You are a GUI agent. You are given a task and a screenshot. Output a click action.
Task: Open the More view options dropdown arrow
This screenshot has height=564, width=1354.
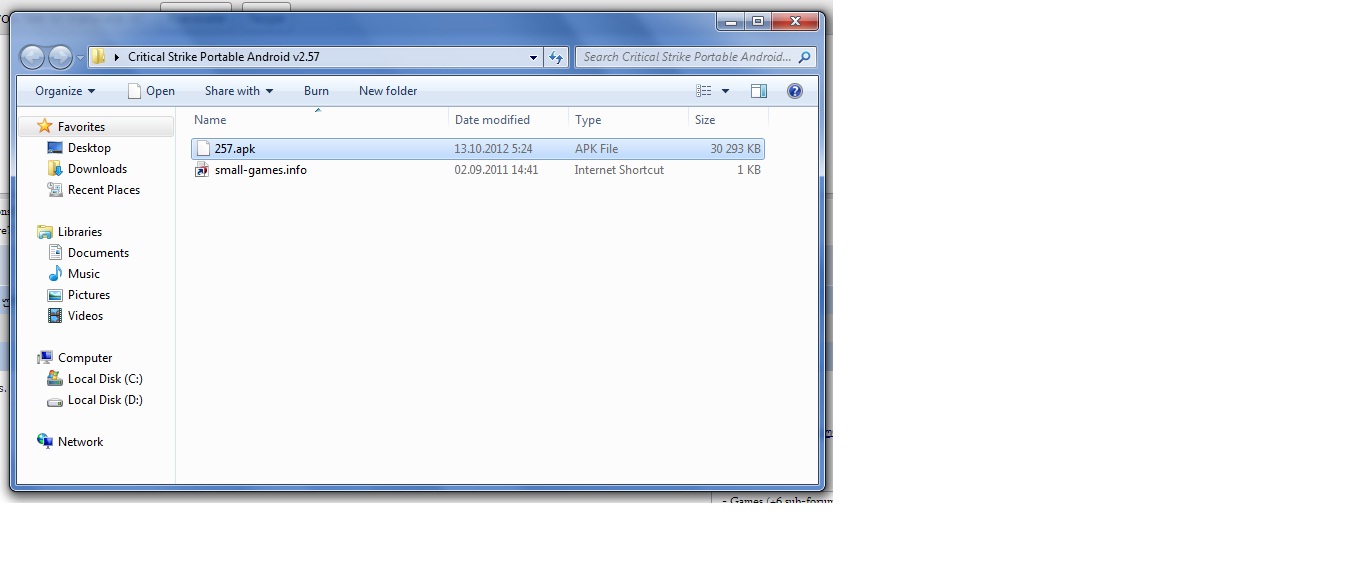725,91
